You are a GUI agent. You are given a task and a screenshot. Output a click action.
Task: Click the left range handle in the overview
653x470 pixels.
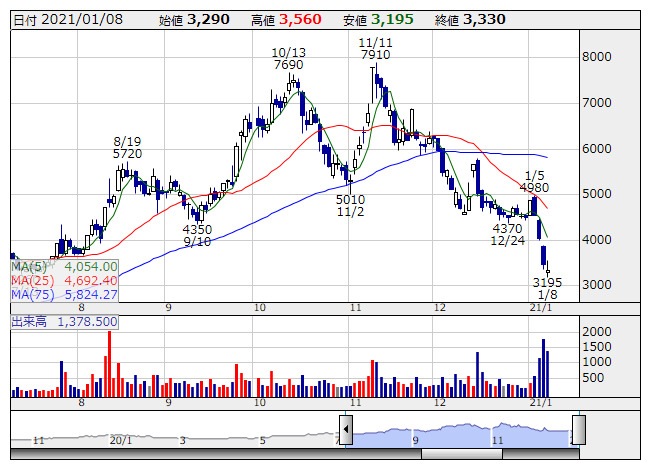click(x=346, y=431)
